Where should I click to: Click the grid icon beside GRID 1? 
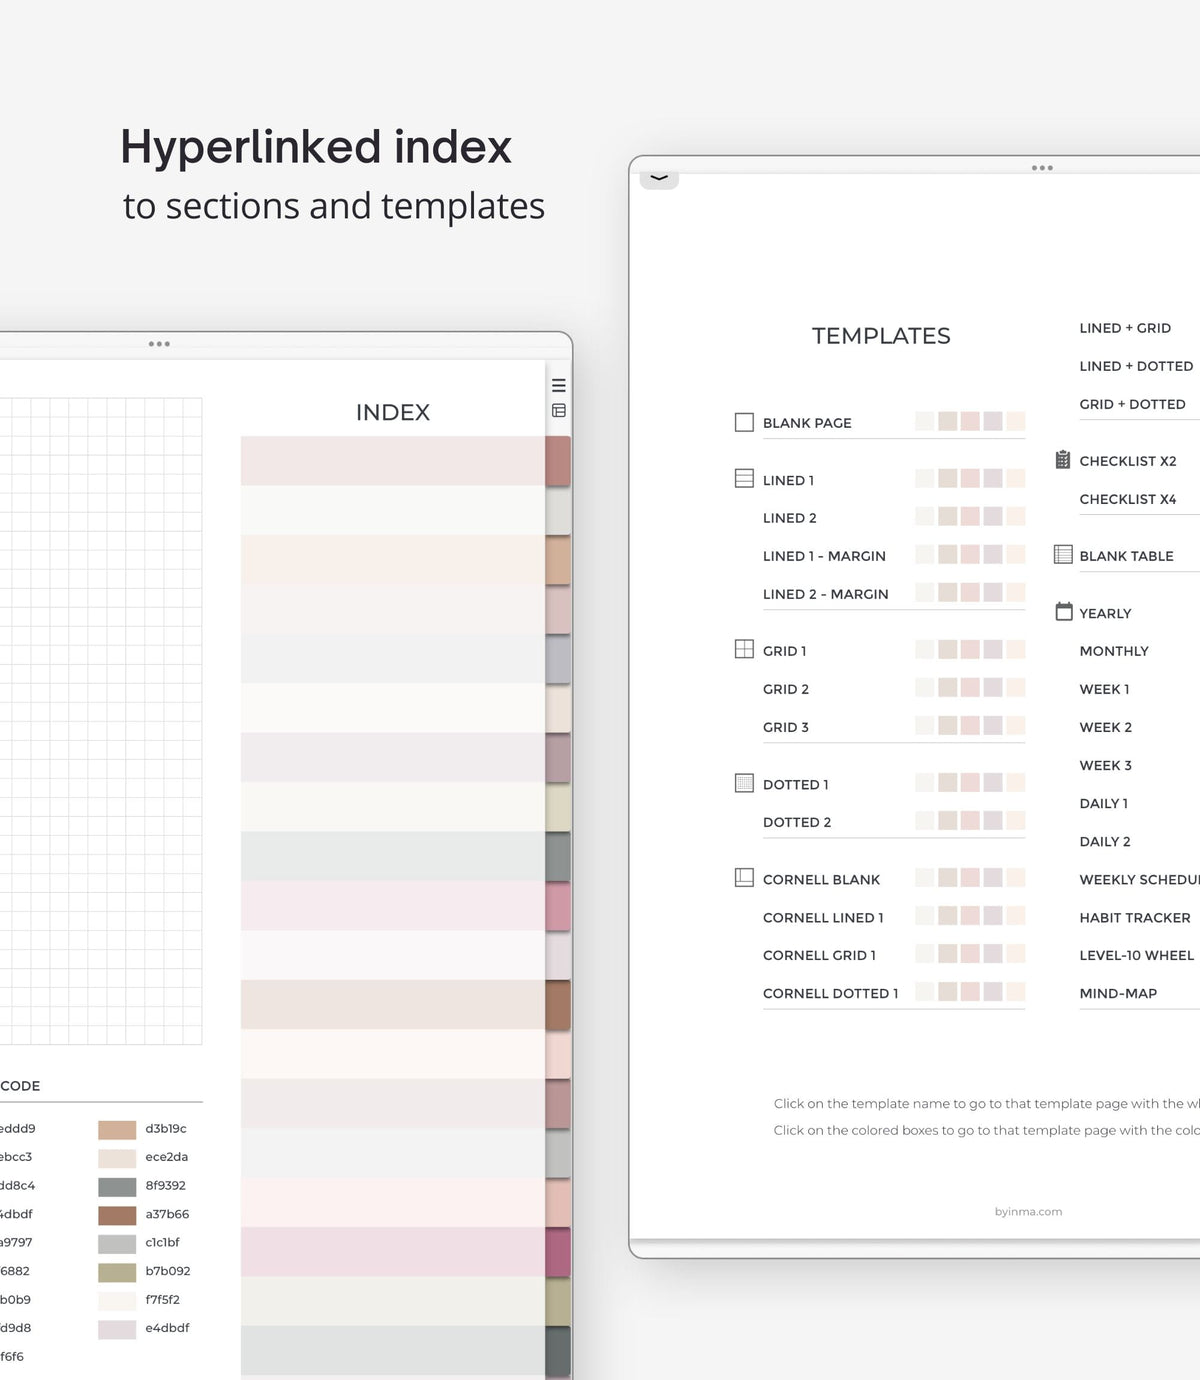point(744,649)
